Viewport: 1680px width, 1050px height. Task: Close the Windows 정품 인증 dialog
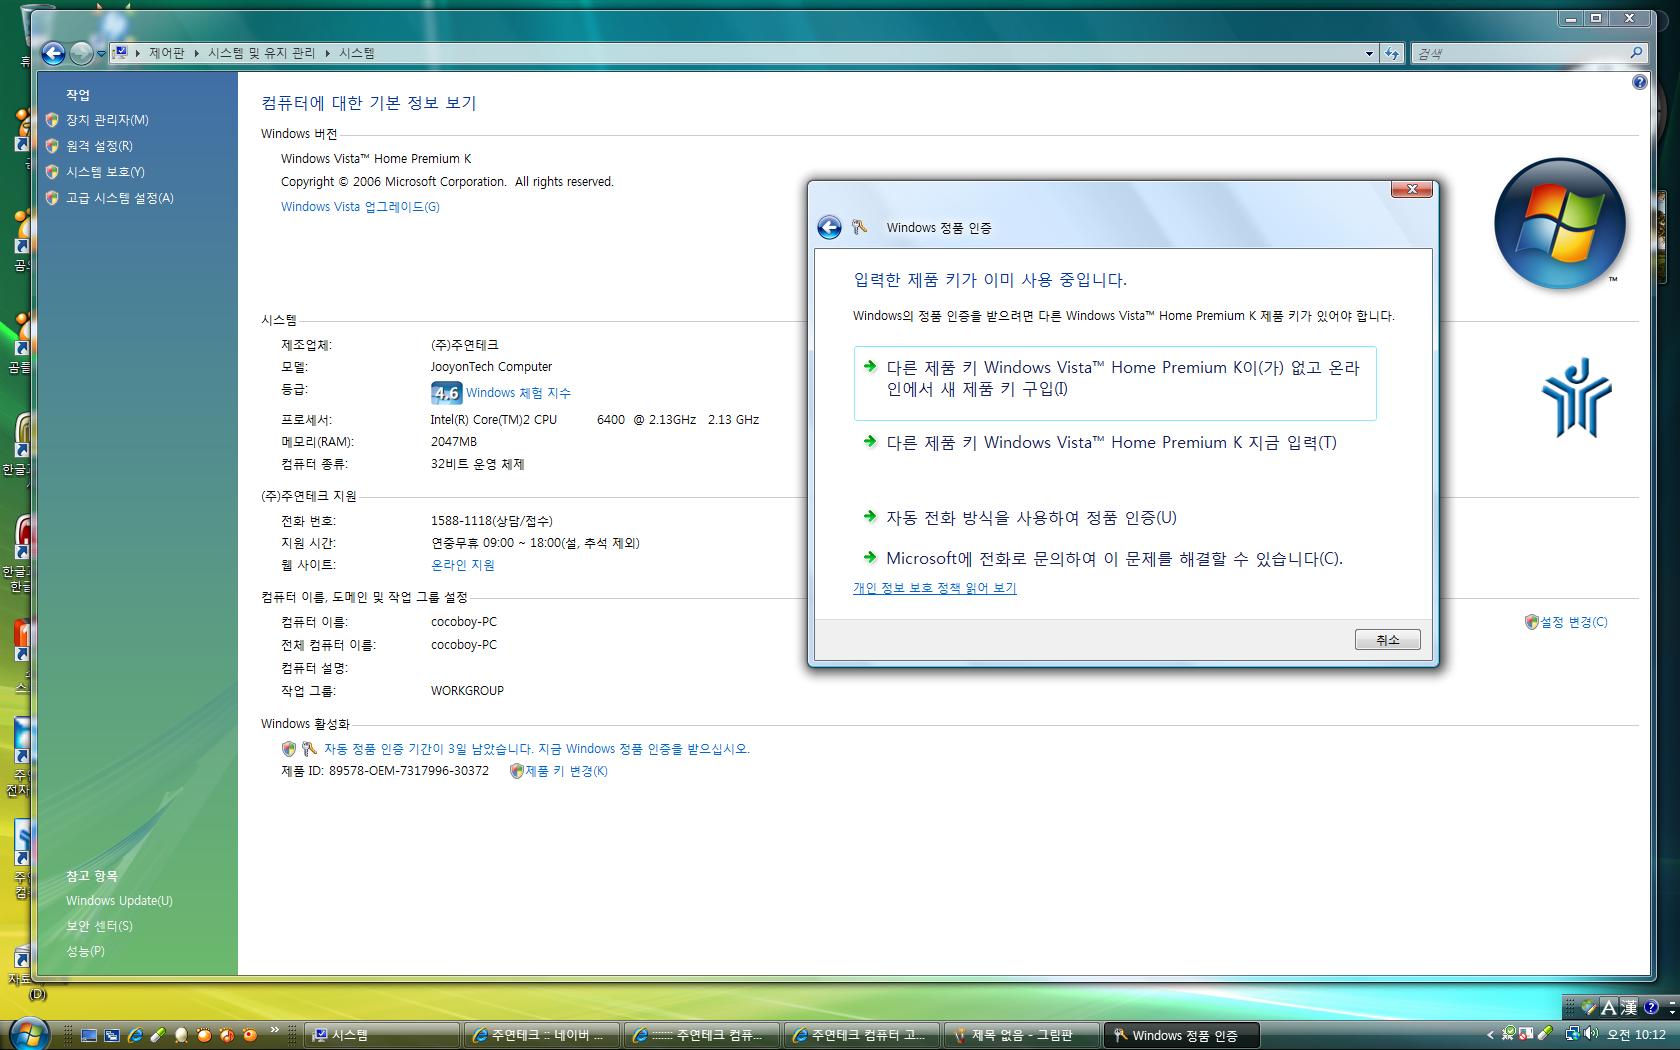click(x=1412, y=189)
